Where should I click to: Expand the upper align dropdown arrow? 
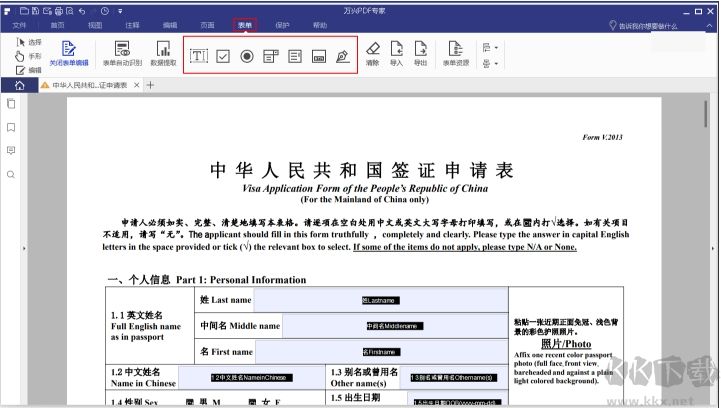click(496, 47)
